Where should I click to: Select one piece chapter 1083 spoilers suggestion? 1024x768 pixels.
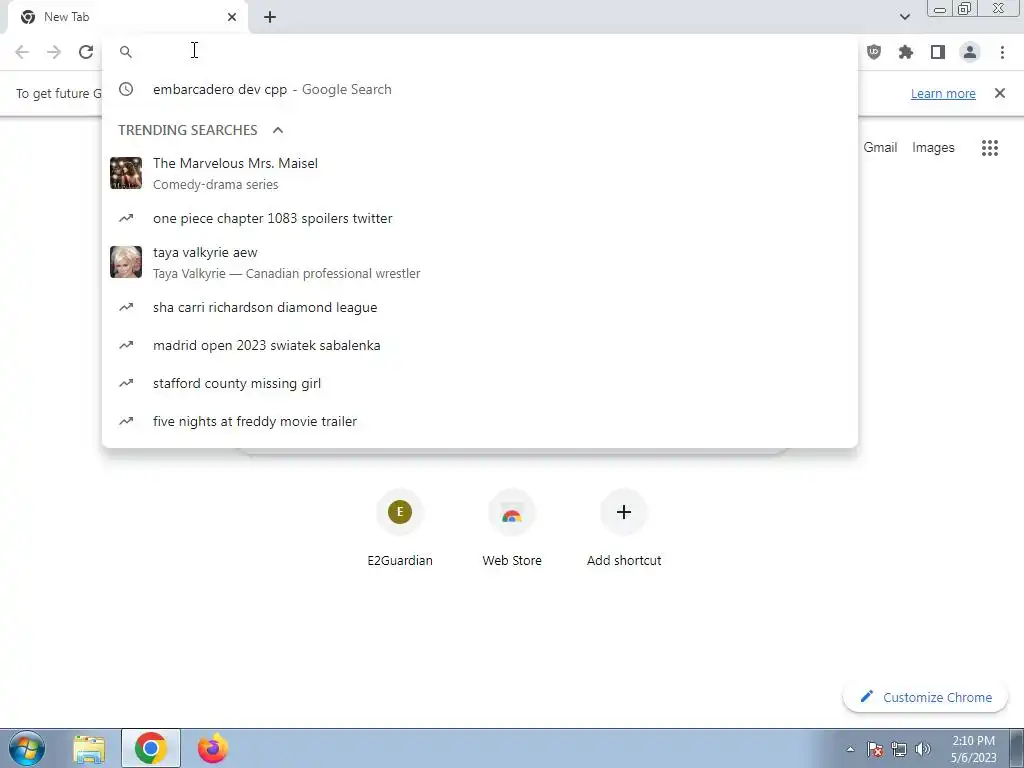[480, 219]
